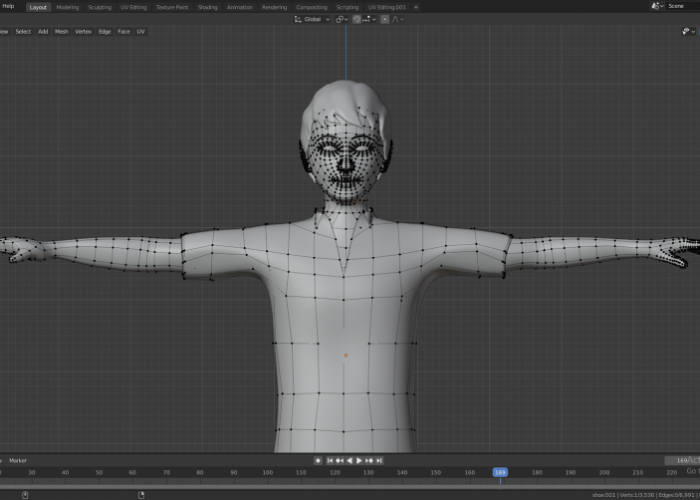This screenshot has width=700, height=500.
Task: Add a new workspace with the plus icon
Action: point(416,7)
